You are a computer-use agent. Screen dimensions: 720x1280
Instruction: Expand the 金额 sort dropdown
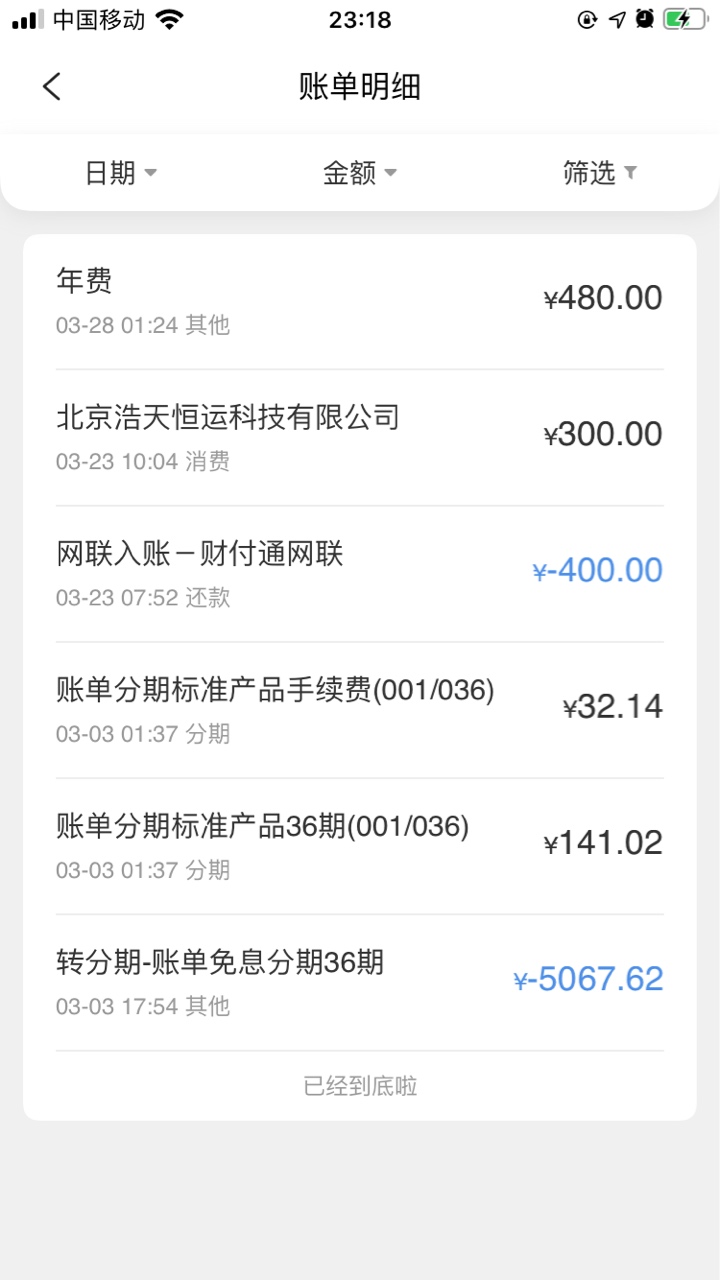tap(360, 173)
